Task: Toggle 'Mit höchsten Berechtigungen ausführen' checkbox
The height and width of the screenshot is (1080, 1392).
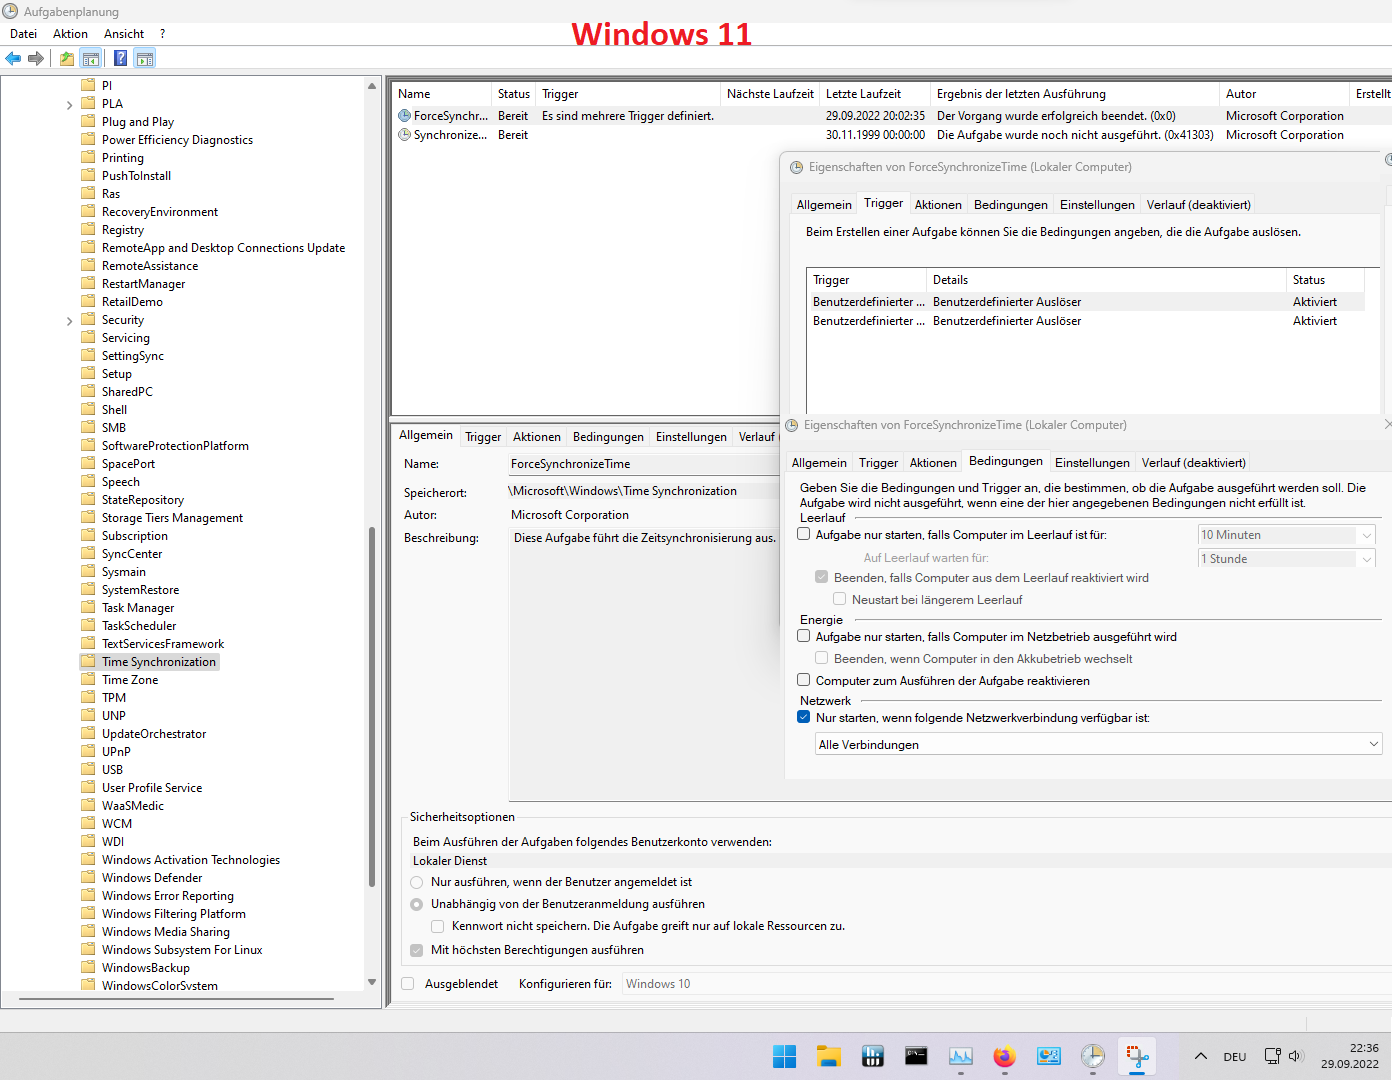Action: click(417, 950)
